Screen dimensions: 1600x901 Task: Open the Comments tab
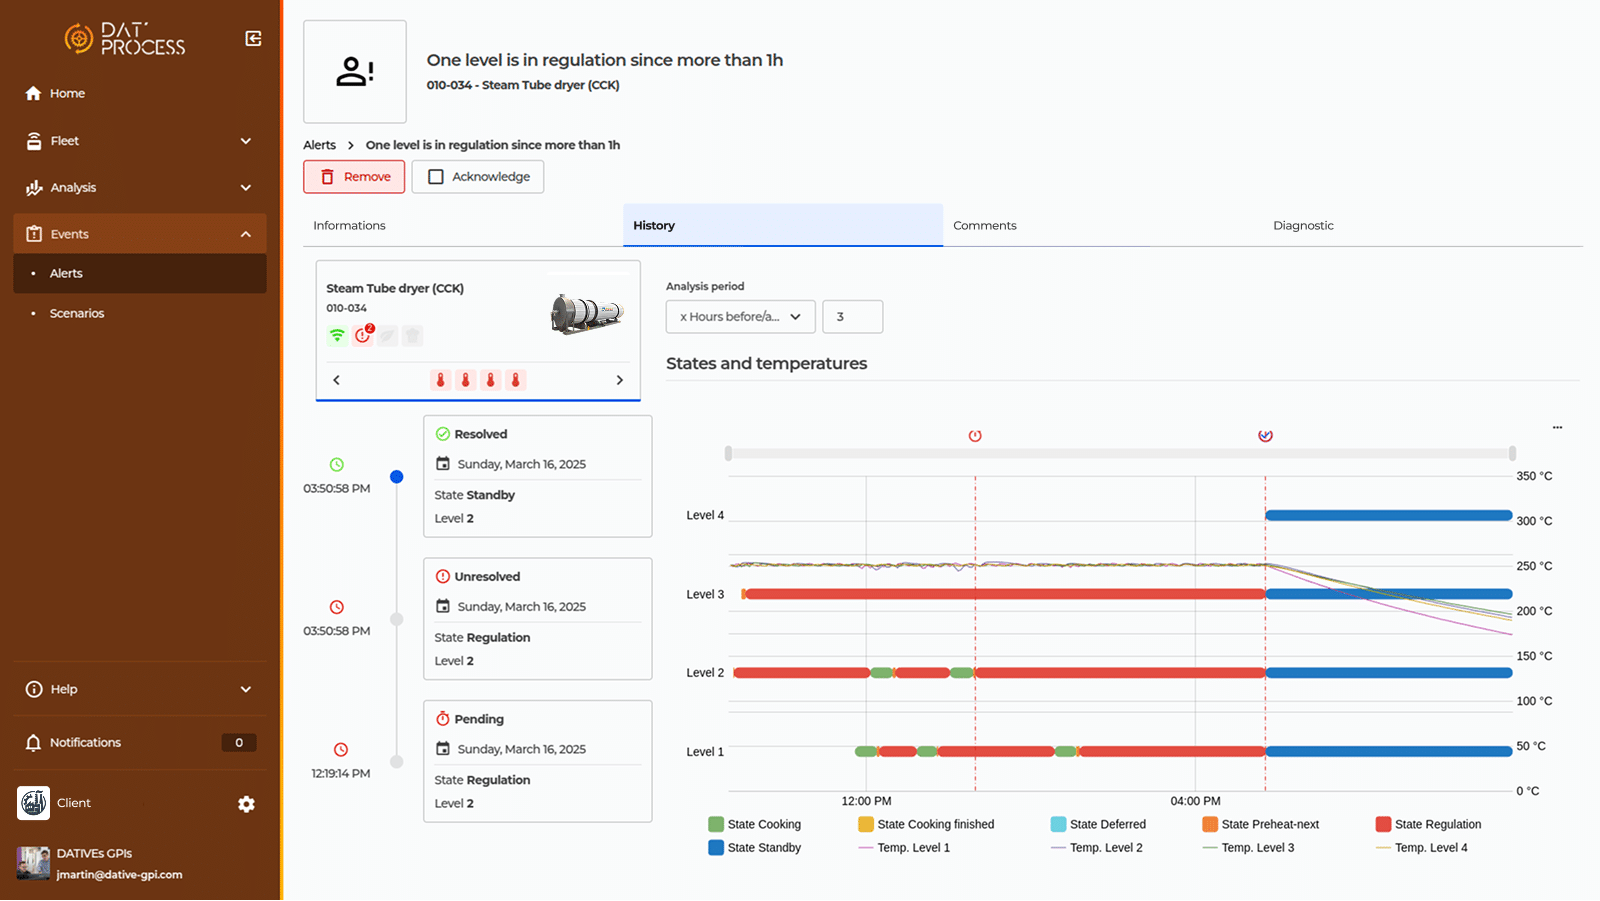click(x=984, y=226)
